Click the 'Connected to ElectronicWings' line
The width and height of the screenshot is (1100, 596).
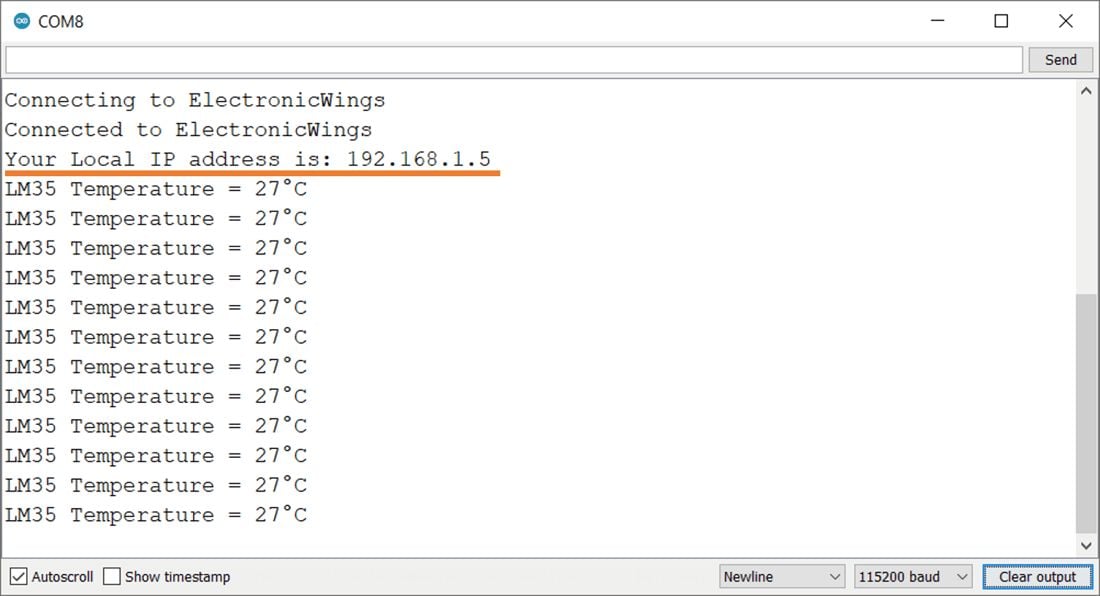pos(188,130)
